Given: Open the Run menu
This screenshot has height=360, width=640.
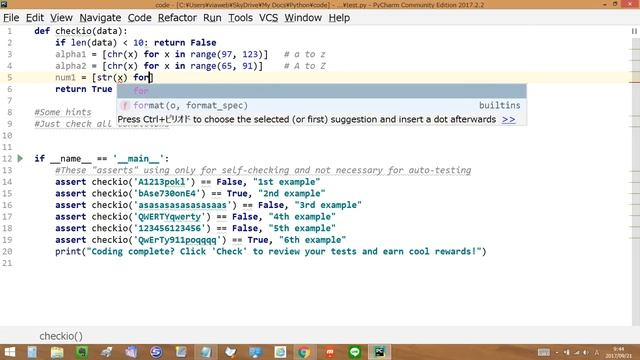Looking at the screenshot, I should click(x=212, y=18).
